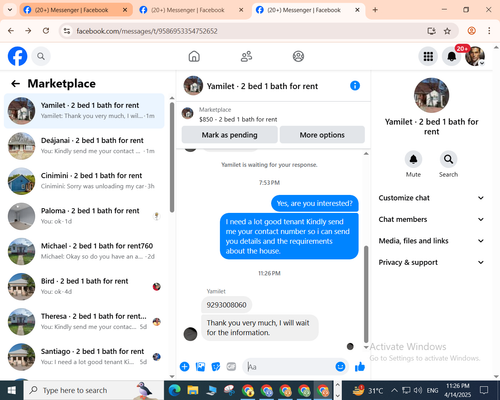
Task: Click the "Yes, are you interested?" message
Action: coord(315,203)
